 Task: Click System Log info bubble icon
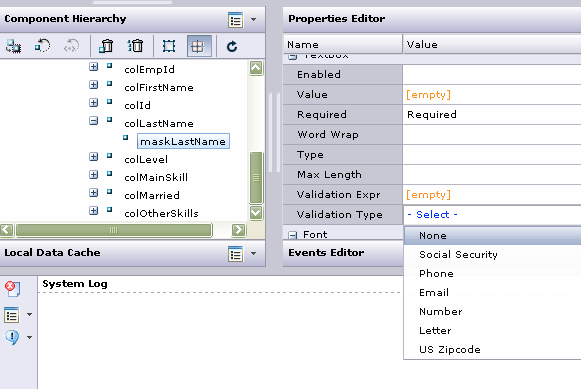pos(12,338)
